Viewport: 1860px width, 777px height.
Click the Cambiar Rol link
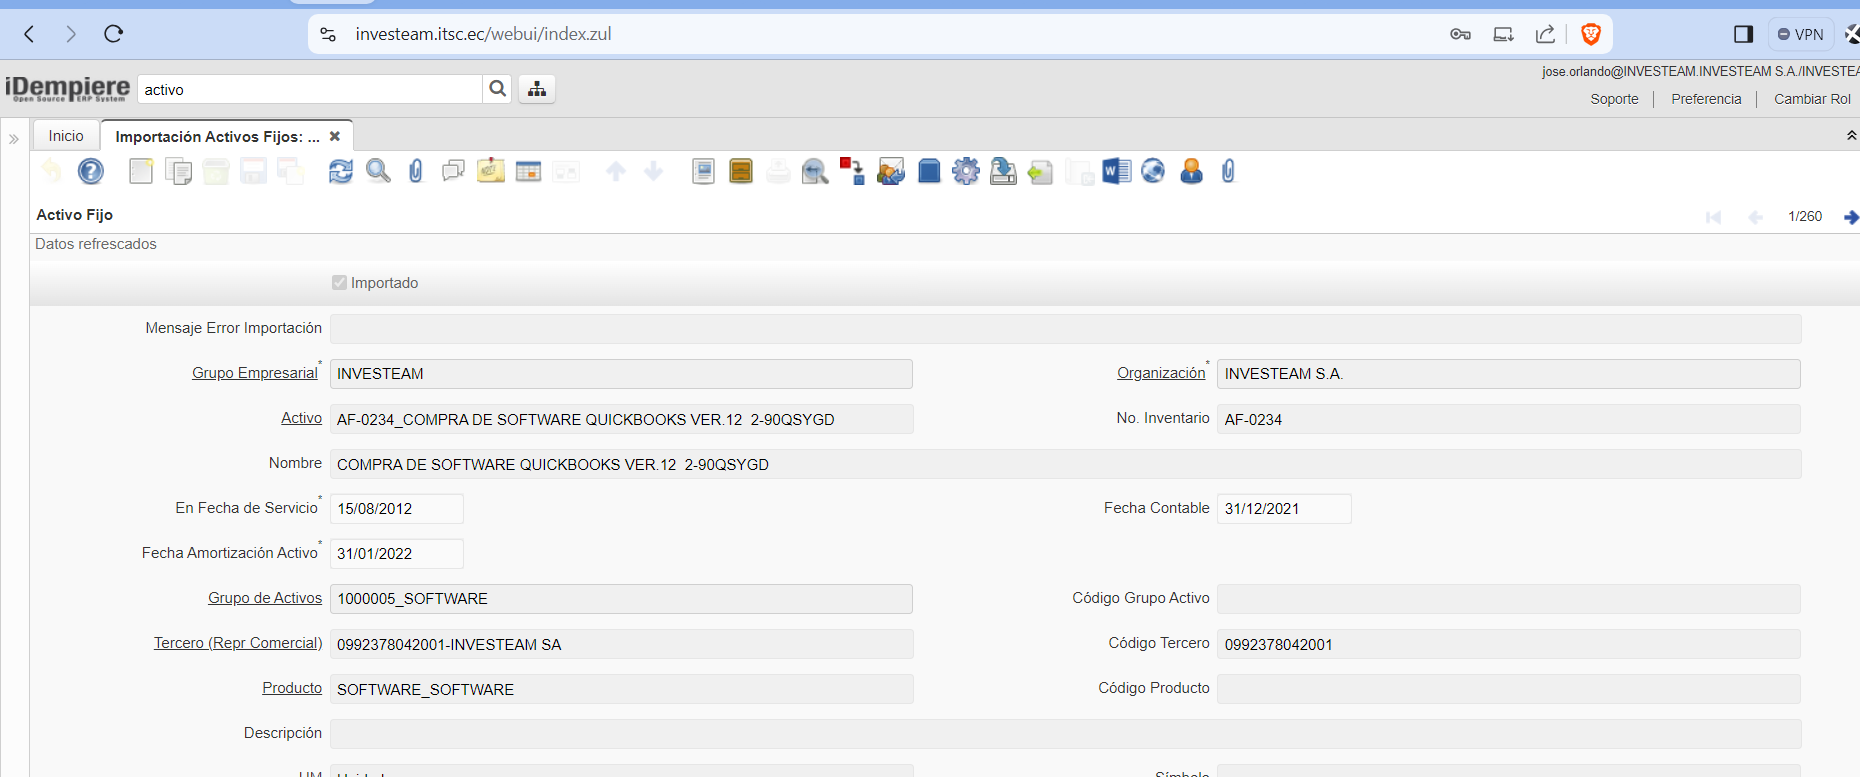pyautogui.click(x=1812, y=99)
